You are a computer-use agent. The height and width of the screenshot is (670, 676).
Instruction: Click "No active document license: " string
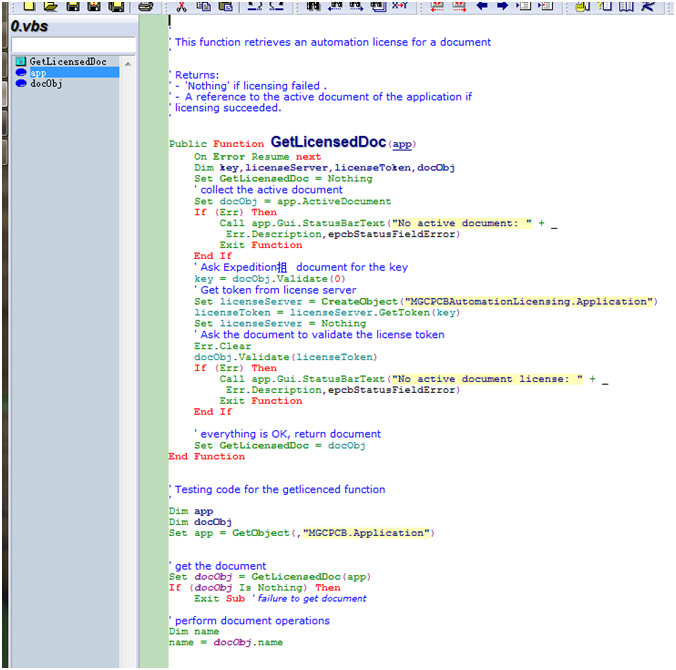point(487,379)
